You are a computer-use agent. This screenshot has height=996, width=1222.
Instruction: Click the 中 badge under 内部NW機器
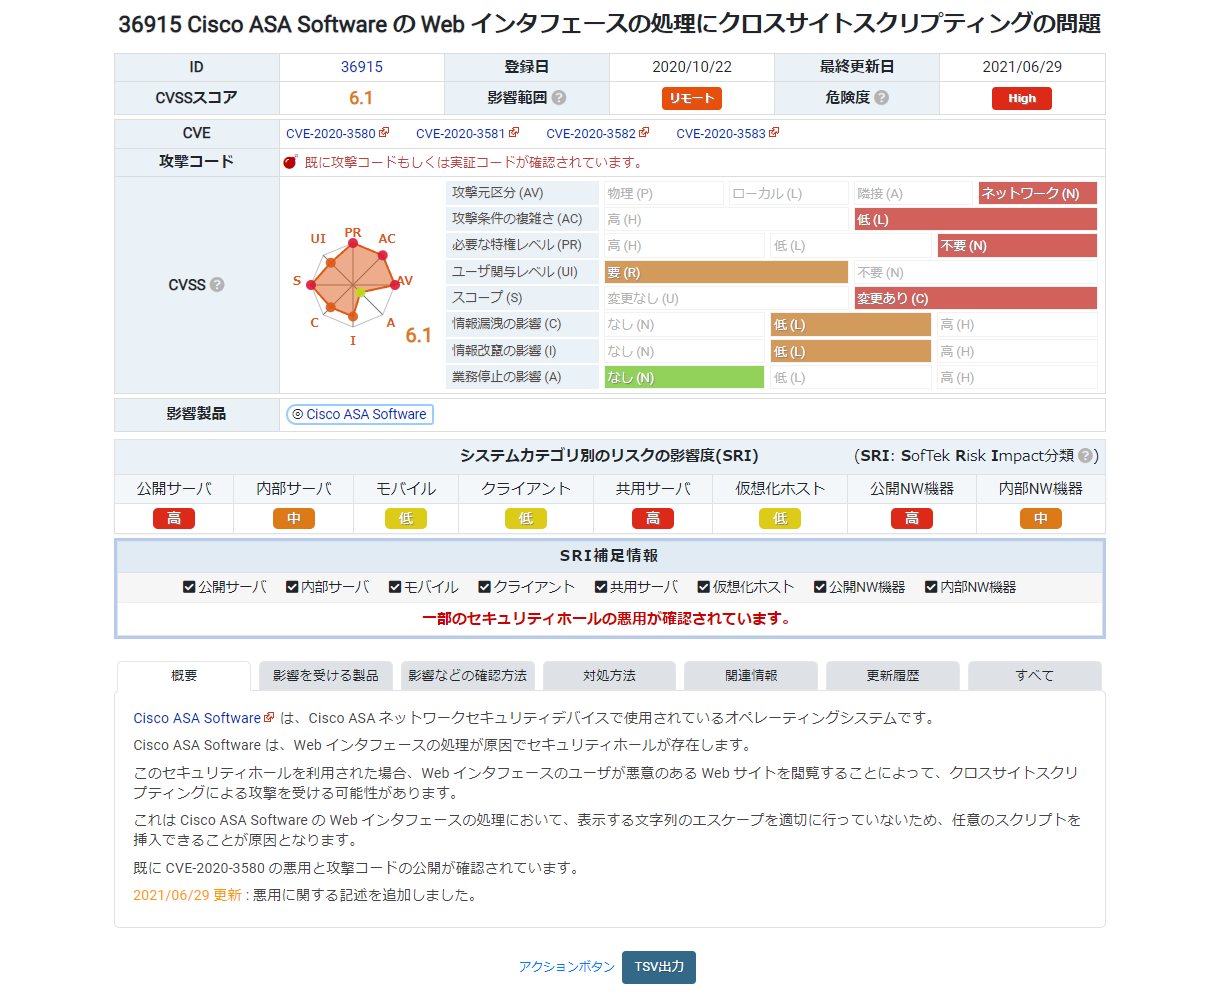(x=1041, y=518)
